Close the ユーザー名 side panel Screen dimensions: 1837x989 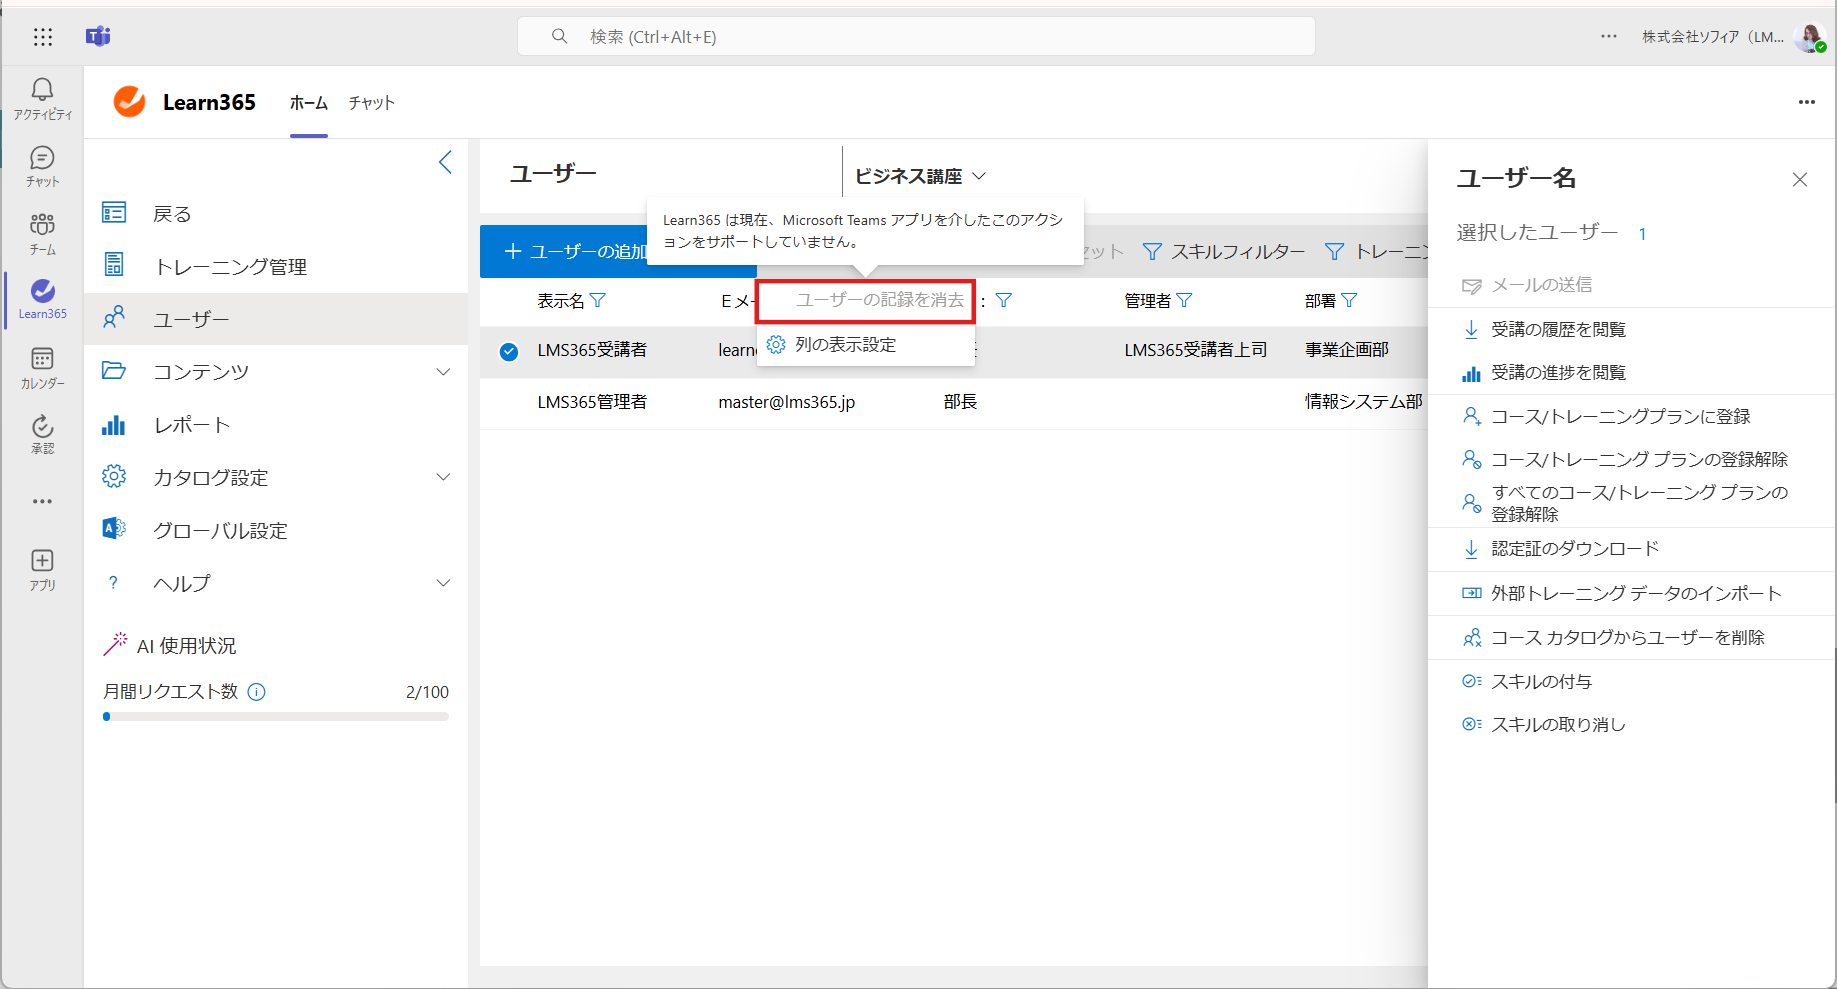coord(1800,180)
